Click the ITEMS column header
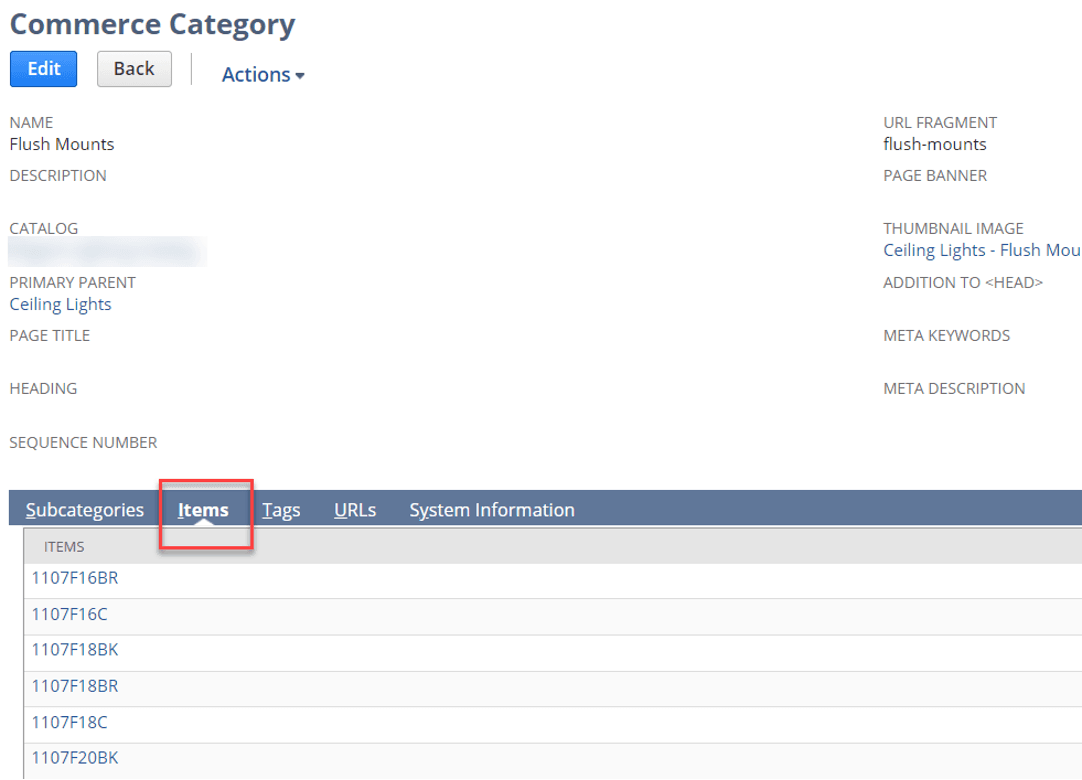 [64, 547]
